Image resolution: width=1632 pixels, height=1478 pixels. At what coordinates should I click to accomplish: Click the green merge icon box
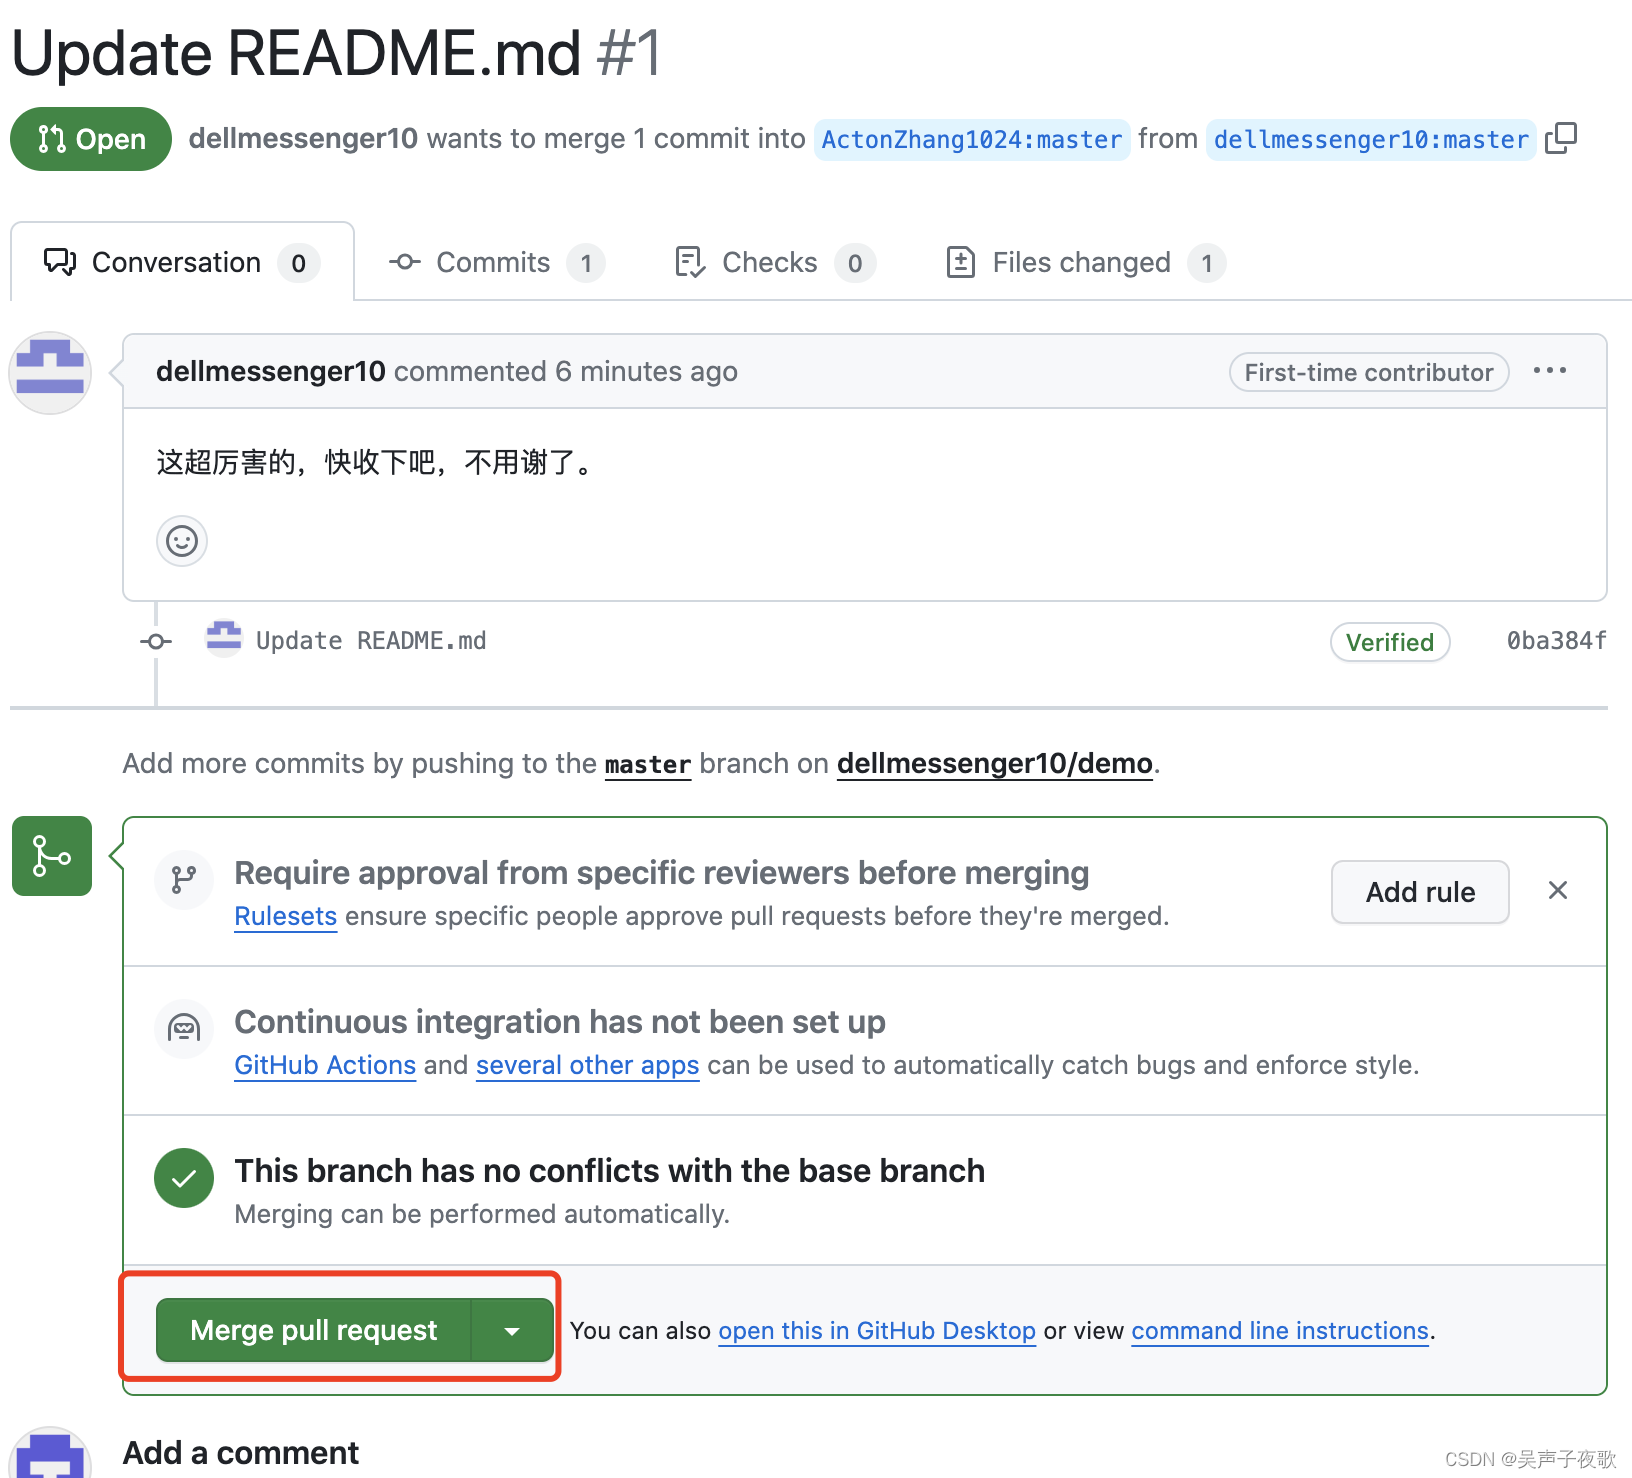click(x=52, y=856)
